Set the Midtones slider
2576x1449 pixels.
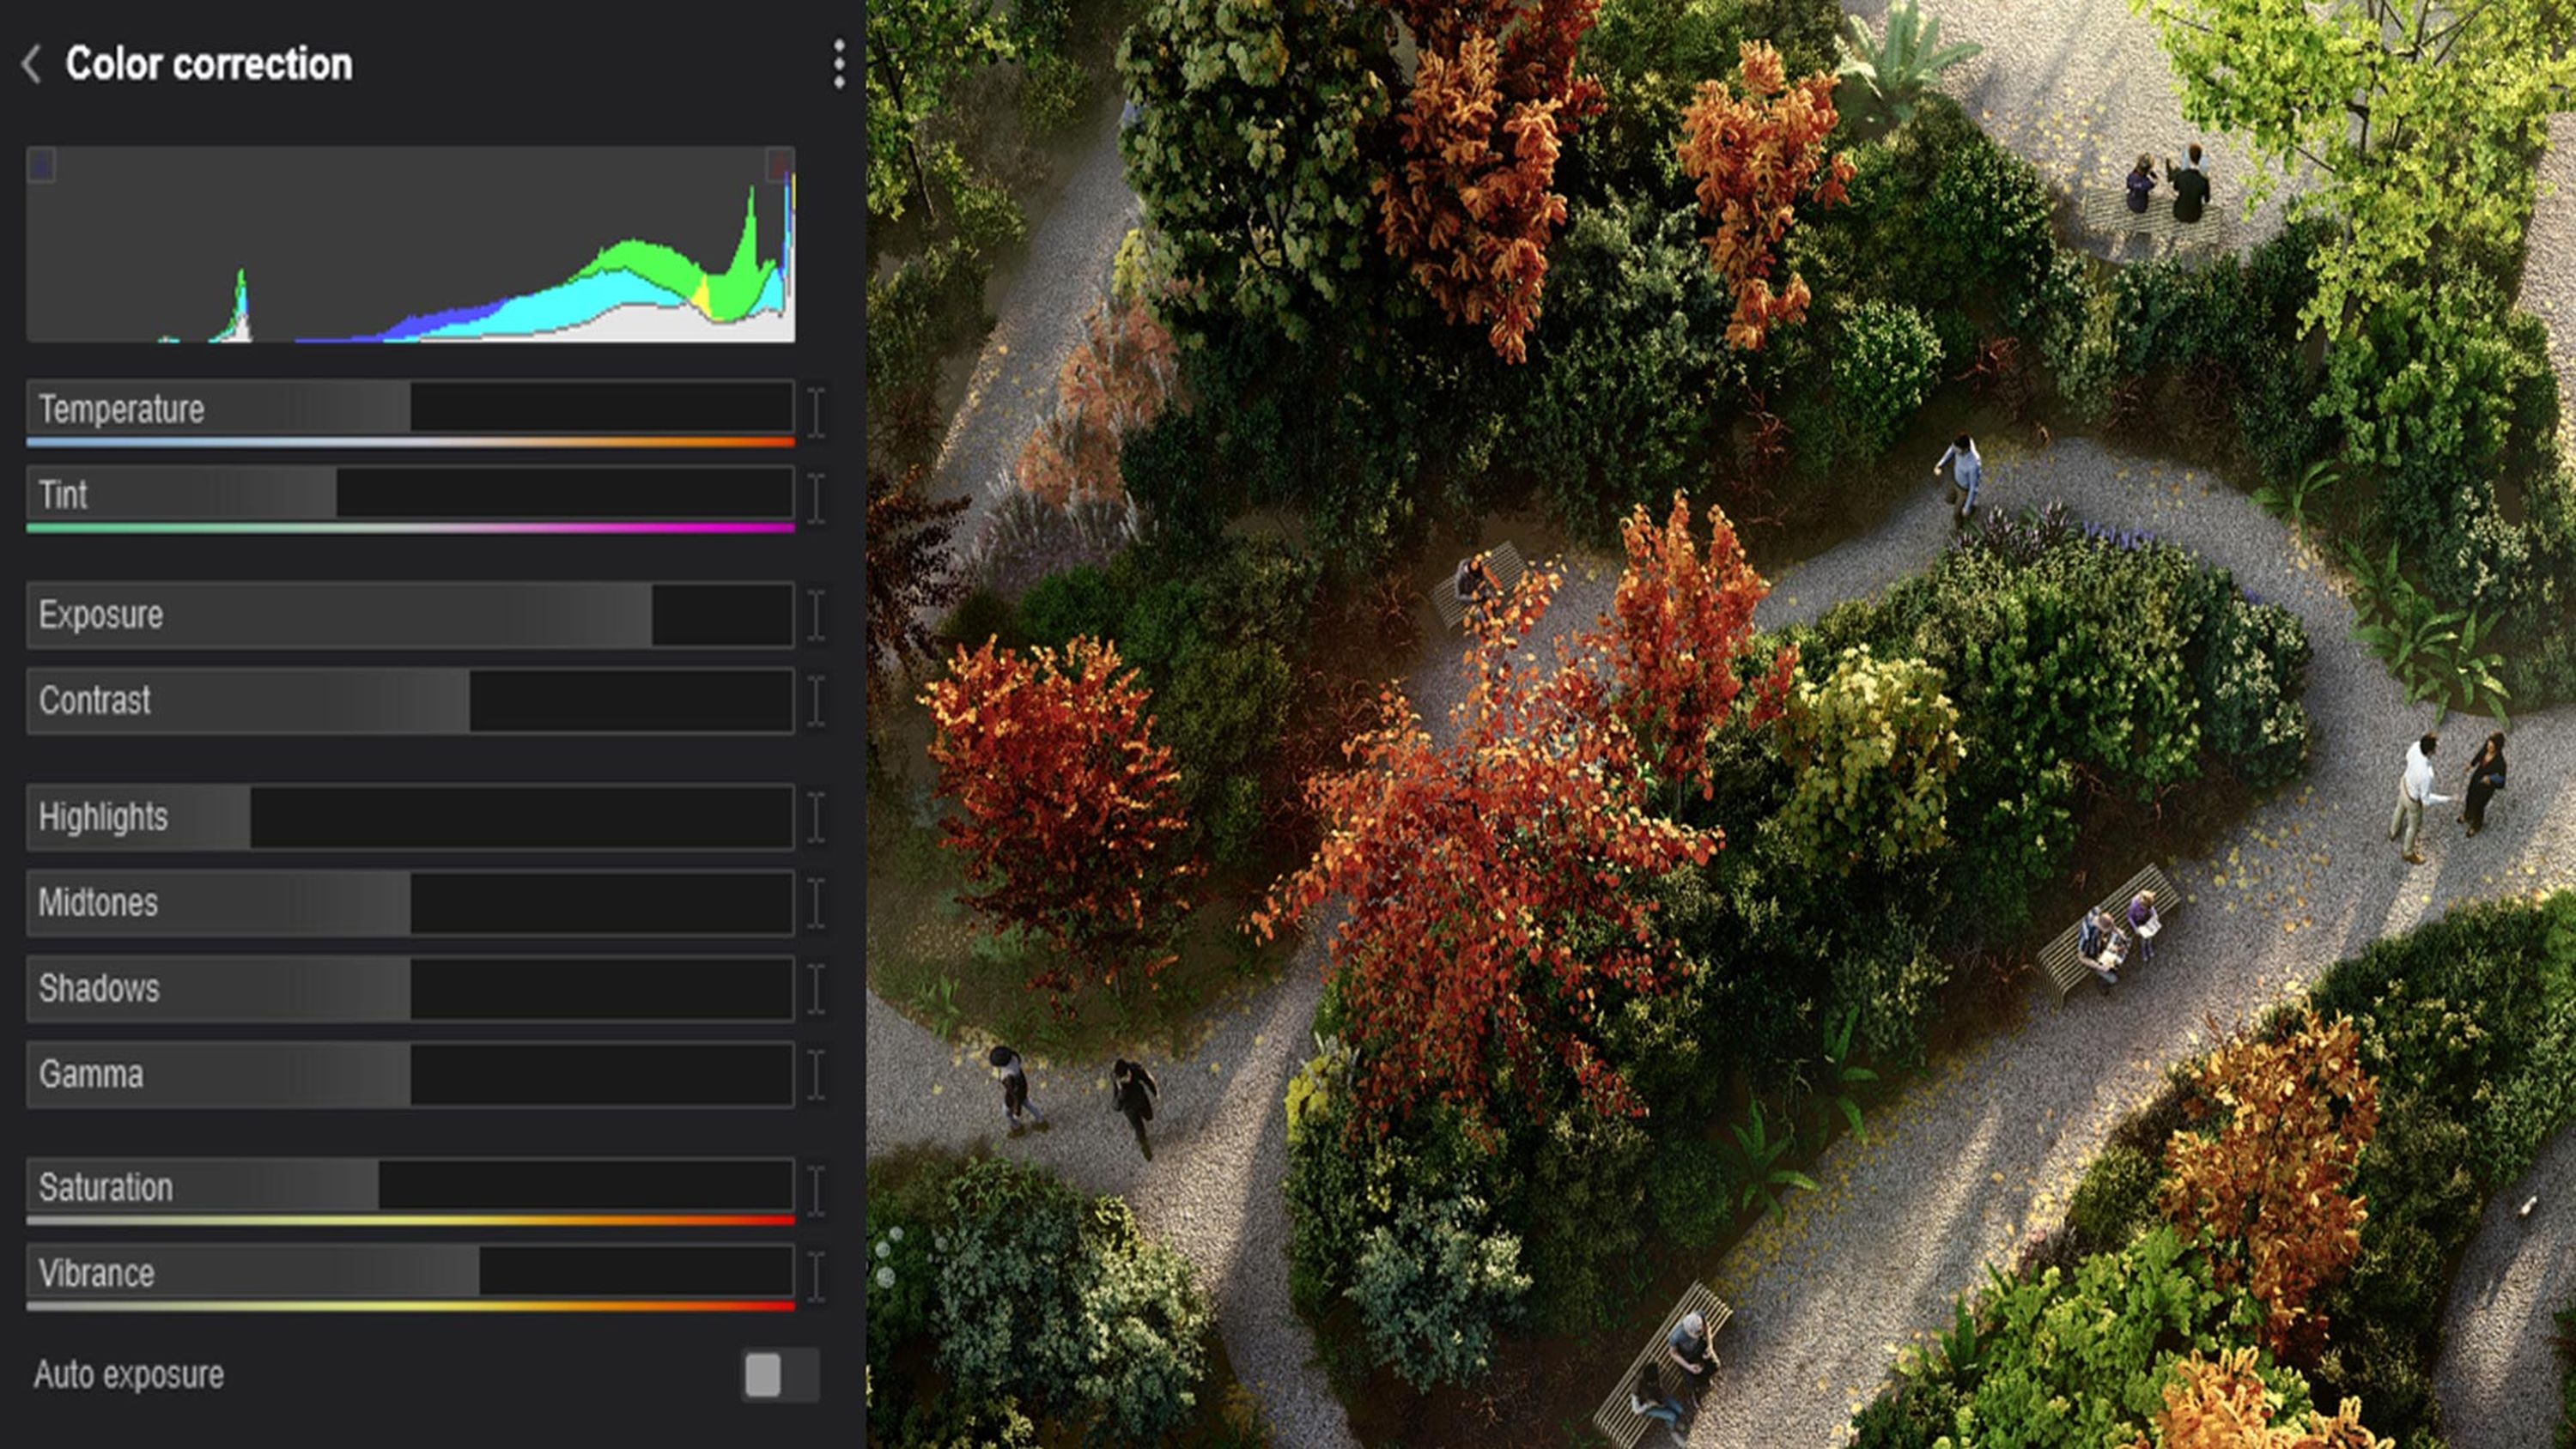pos(410,903)
